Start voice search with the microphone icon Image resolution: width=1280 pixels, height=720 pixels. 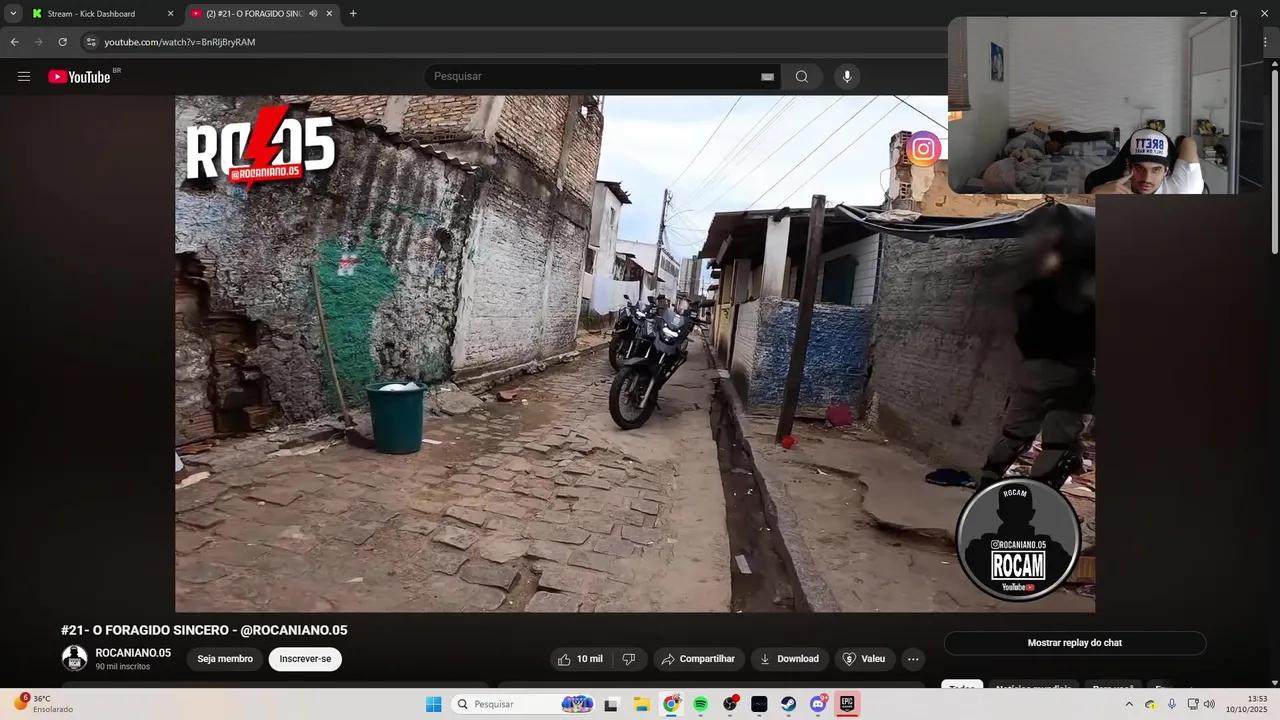click(847, 77)
